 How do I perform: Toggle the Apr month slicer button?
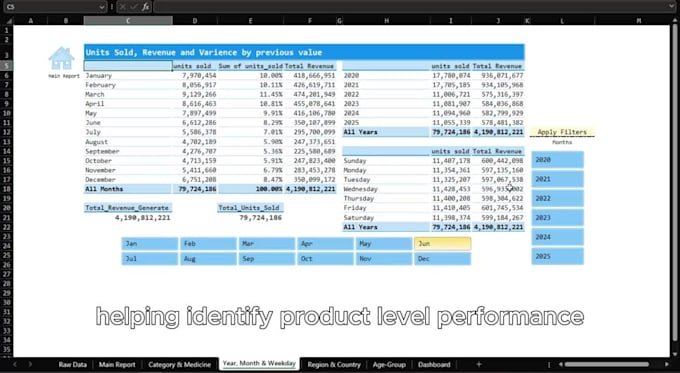325,244
